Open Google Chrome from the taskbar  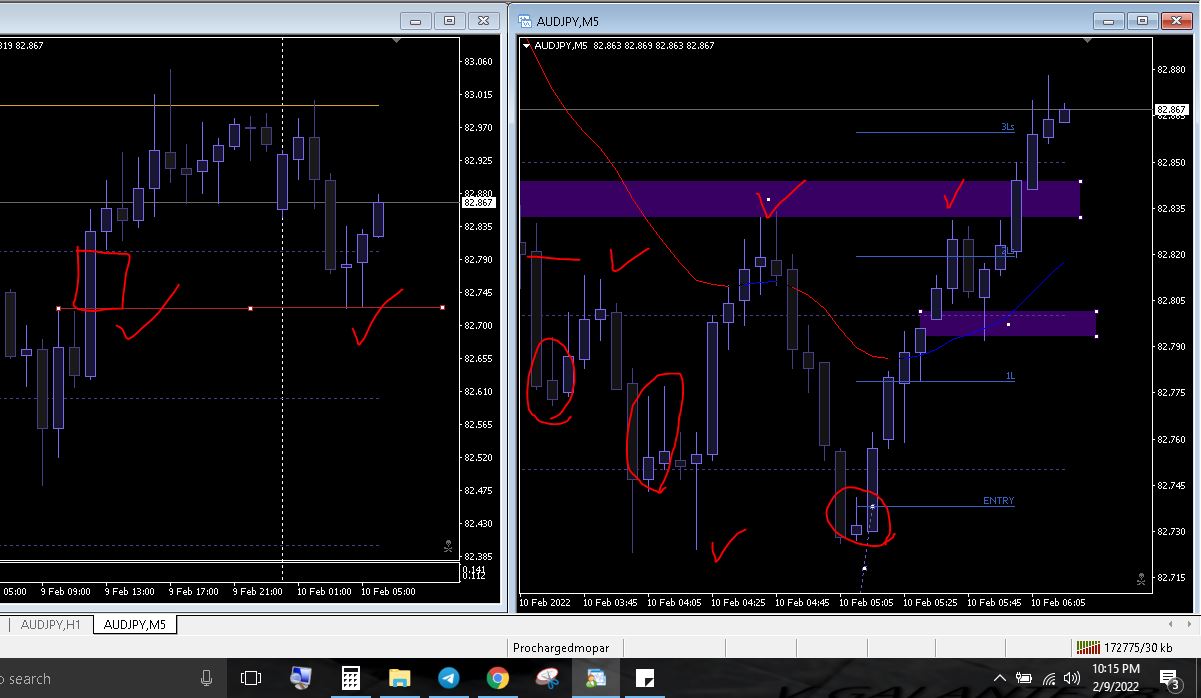497,679
